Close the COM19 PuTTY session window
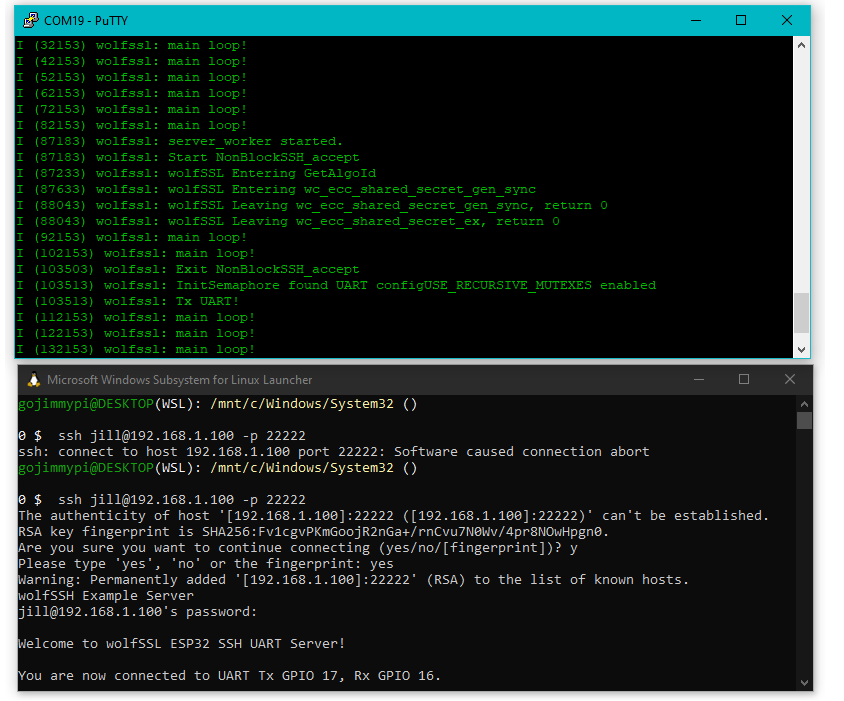This screenshot has width=844, height=701. [787, 19]
